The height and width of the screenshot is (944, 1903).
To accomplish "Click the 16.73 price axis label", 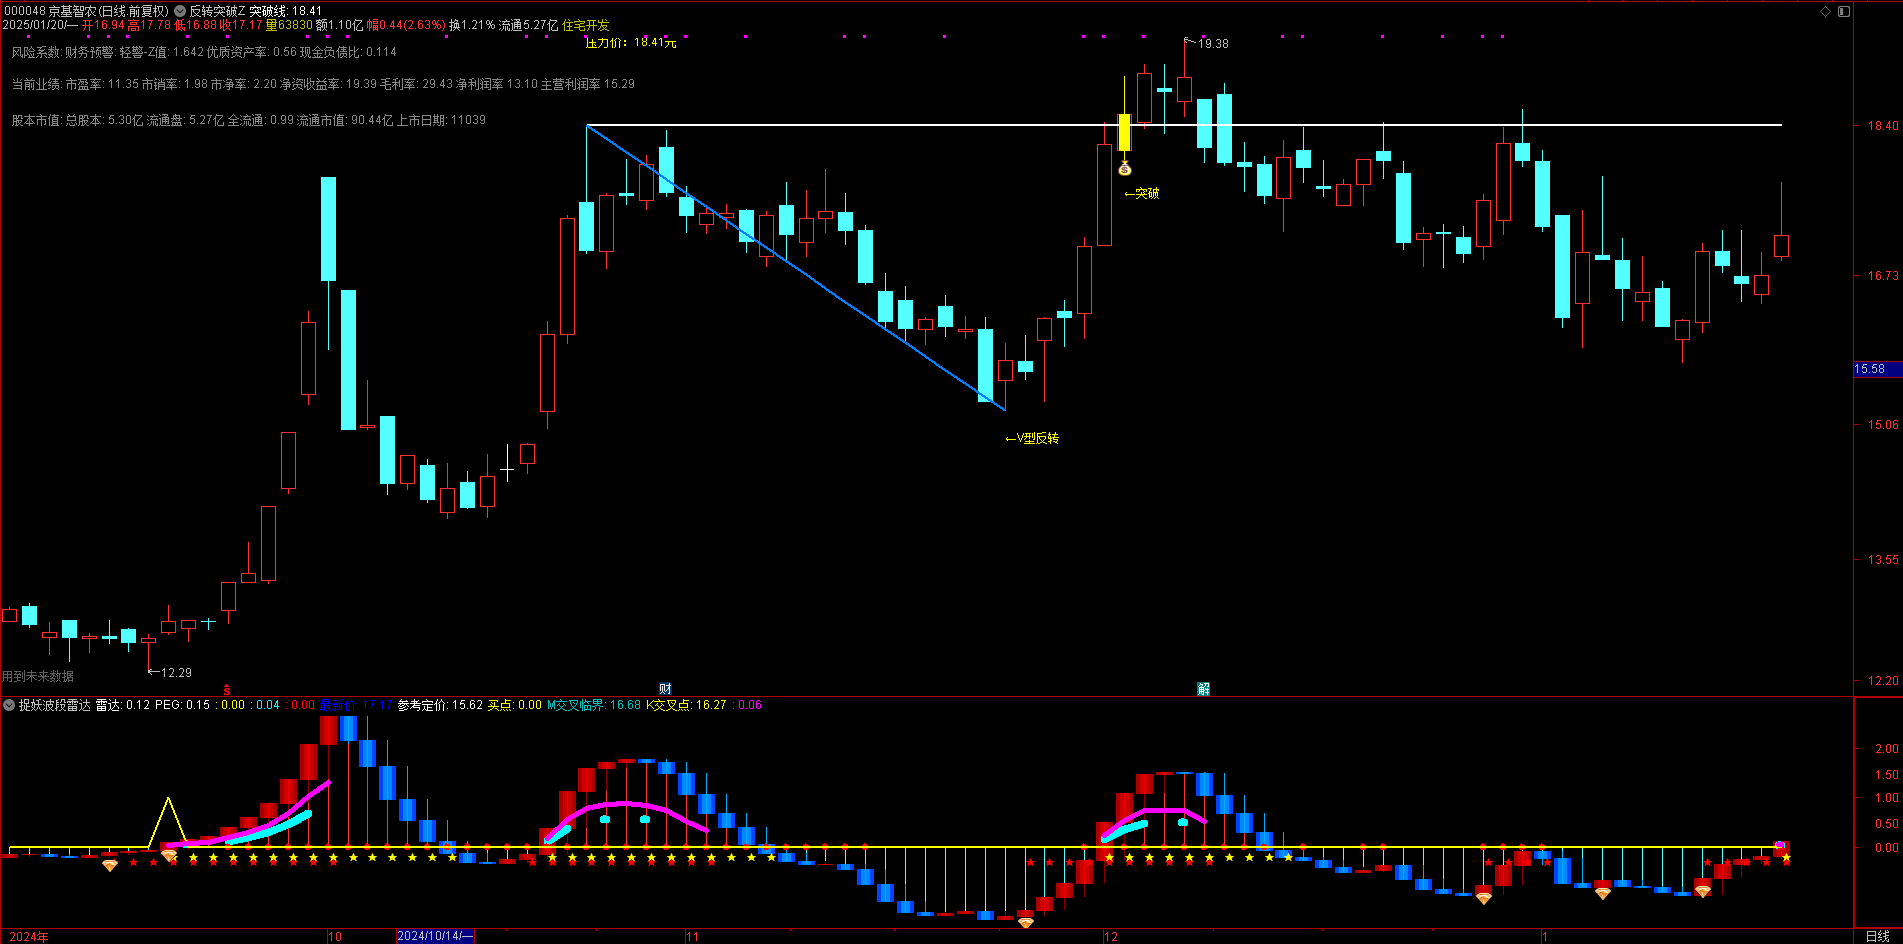I will (x=1883, y=275).
